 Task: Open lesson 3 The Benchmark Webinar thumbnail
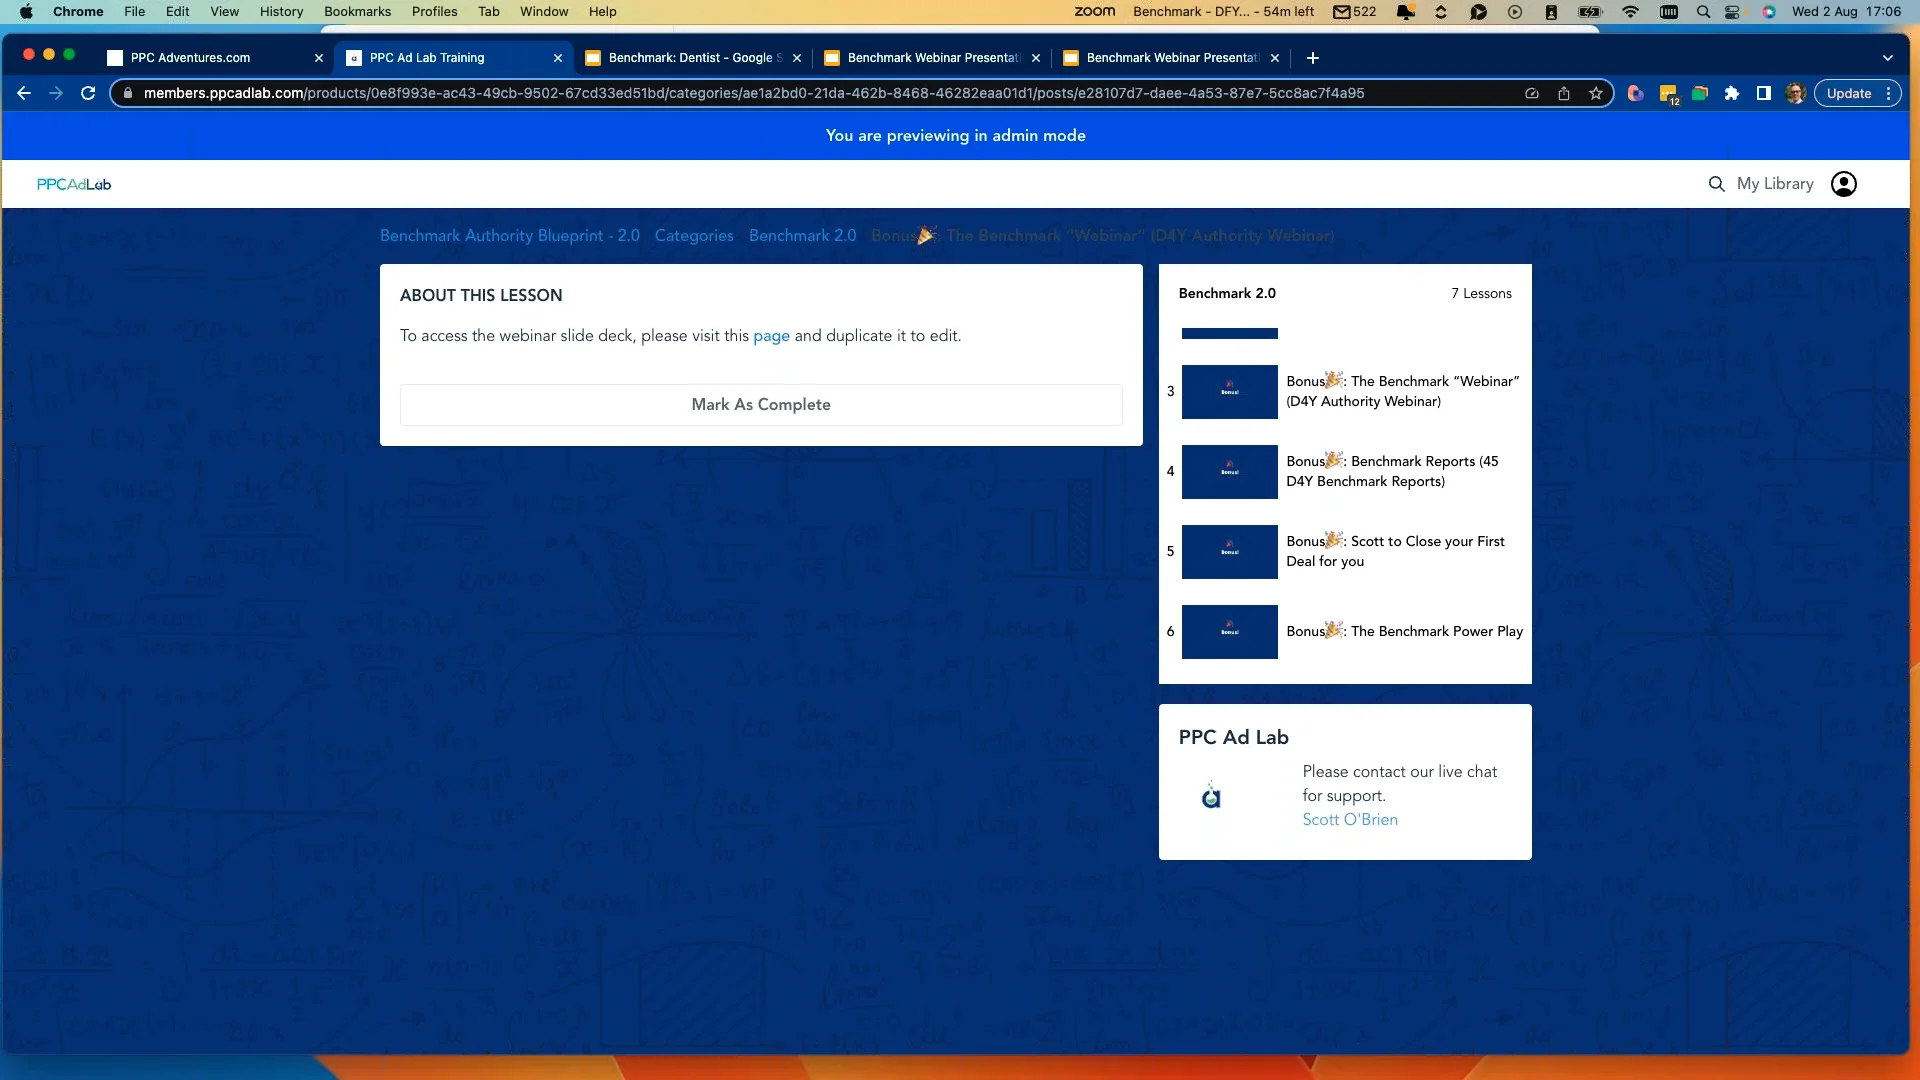[1230, 392]
